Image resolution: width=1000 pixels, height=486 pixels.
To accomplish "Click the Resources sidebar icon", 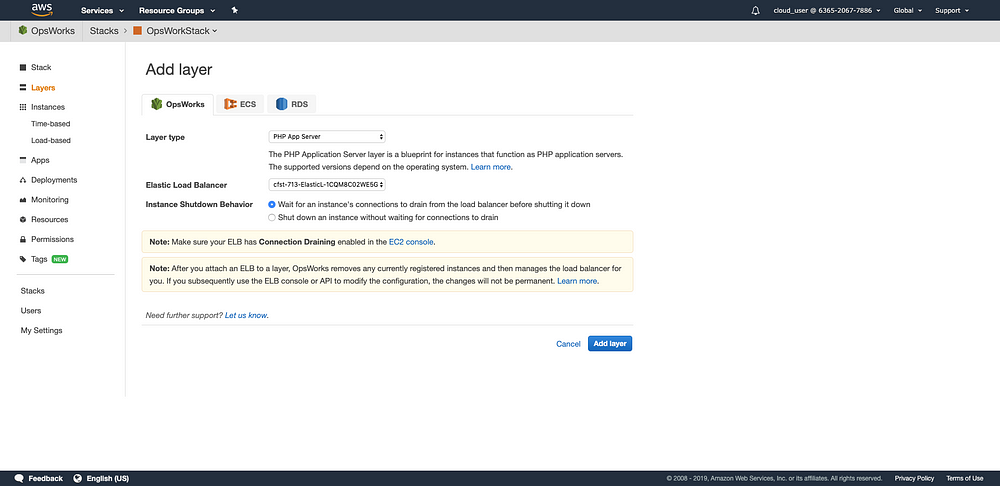I will pos(23,219).
